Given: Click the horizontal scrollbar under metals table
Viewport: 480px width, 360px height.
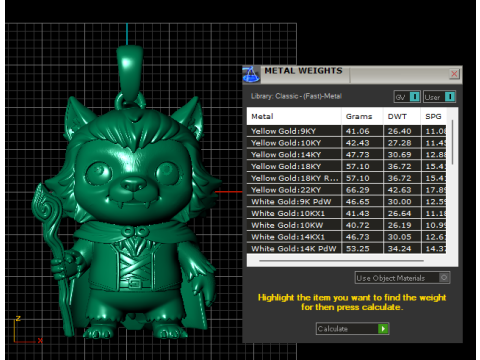Looking at the screenshot, I should point(341,261).
